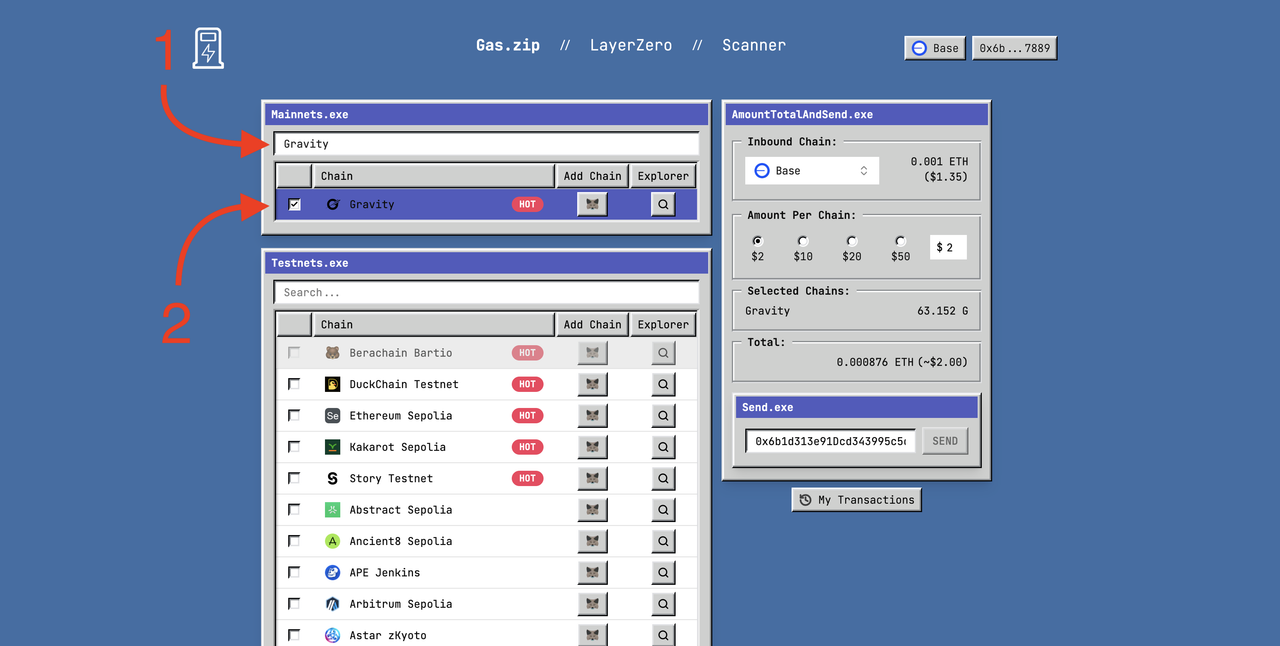
Task: Add Gravity chain via MetaMask fox icon
Action: click(592, 204)
